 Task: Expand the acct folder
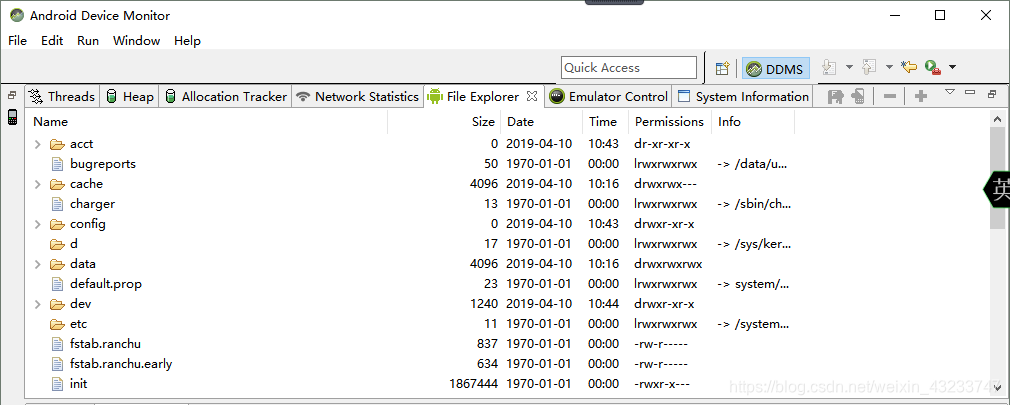37,144
